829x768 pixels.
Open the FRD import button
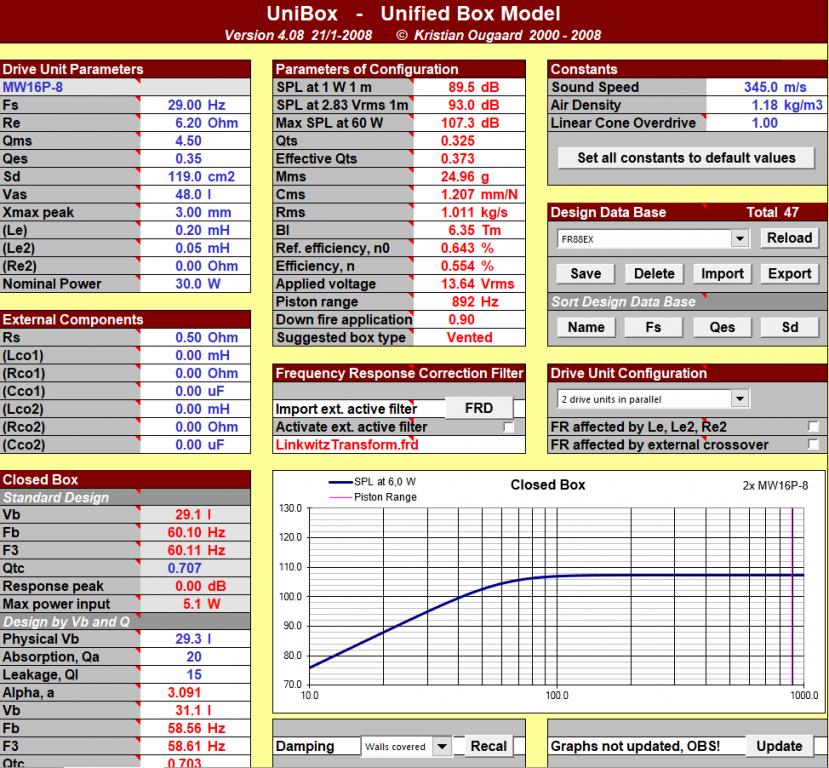478,408
